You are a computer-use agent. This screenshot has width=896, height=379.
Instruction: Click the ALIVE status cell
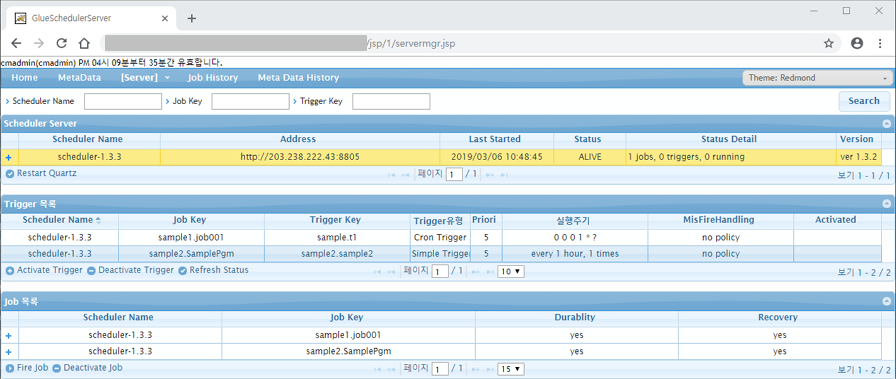tap(590, 157)
